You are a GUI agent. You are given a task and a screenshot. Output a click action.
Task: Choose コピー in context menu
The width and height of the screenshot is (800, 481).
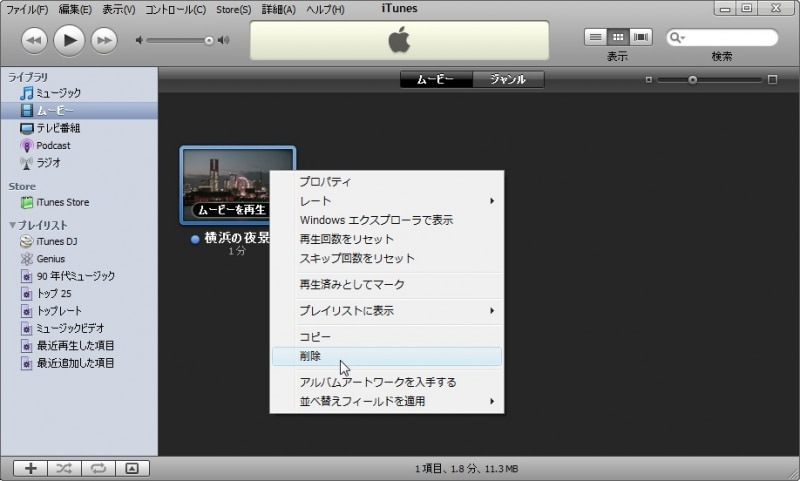point(387,337)
